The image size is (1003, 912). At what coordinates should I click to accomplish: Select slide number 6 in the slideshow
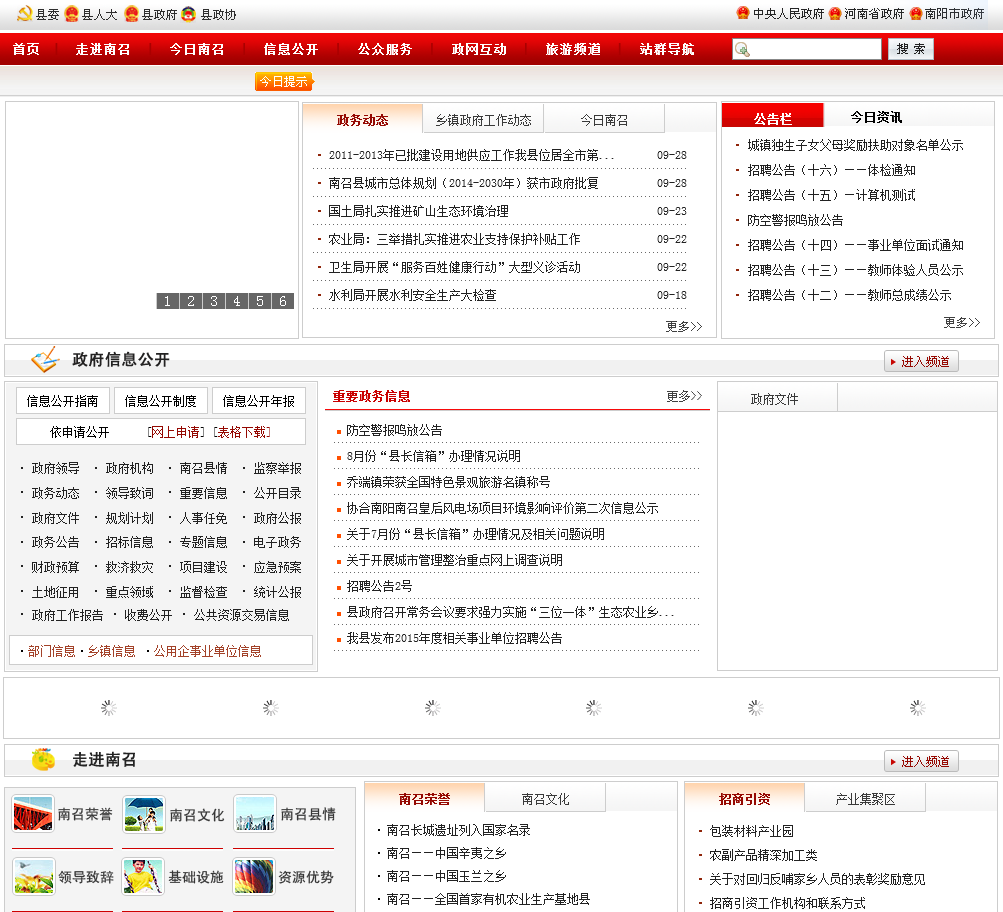[x=283, y=301]
